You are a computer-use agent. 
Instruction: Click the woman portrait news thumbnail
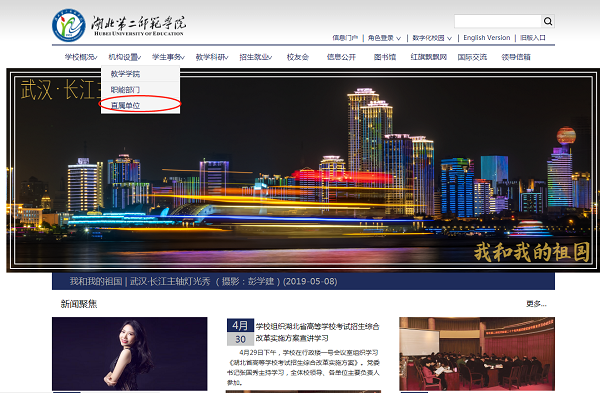click(130, 354)
